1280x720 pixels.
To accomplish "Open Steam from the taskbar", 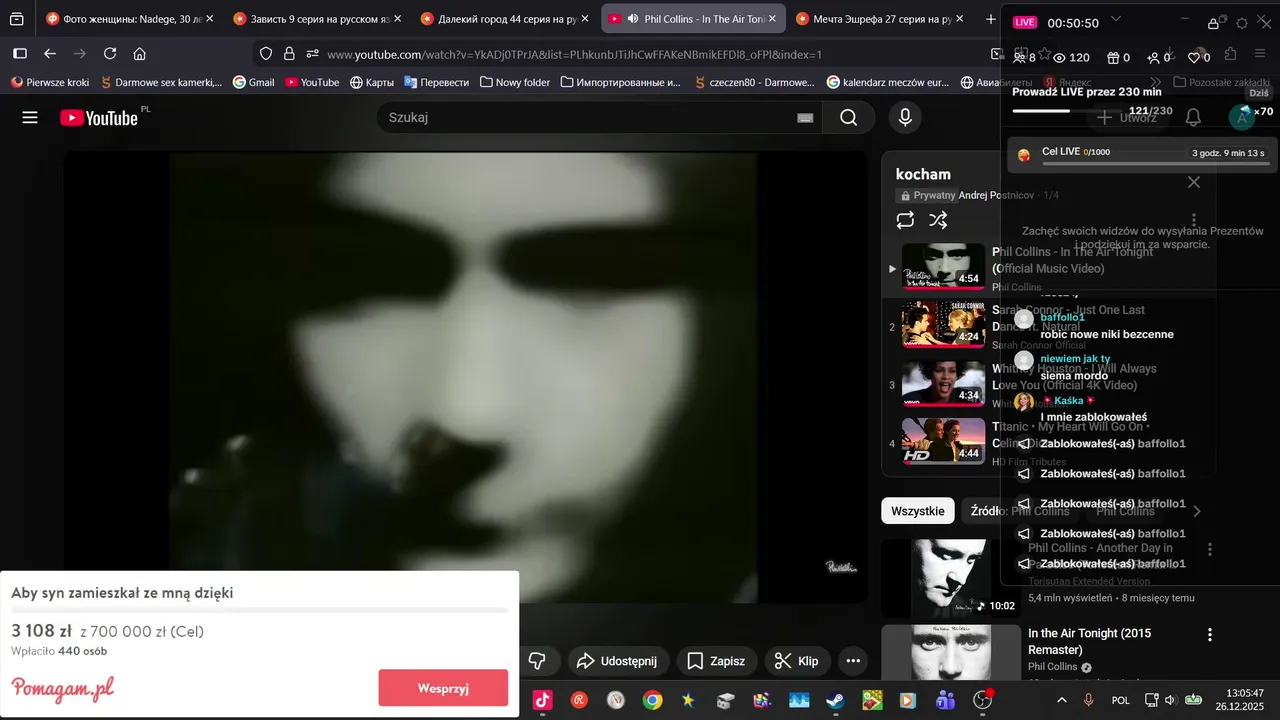I will (834, 700).
